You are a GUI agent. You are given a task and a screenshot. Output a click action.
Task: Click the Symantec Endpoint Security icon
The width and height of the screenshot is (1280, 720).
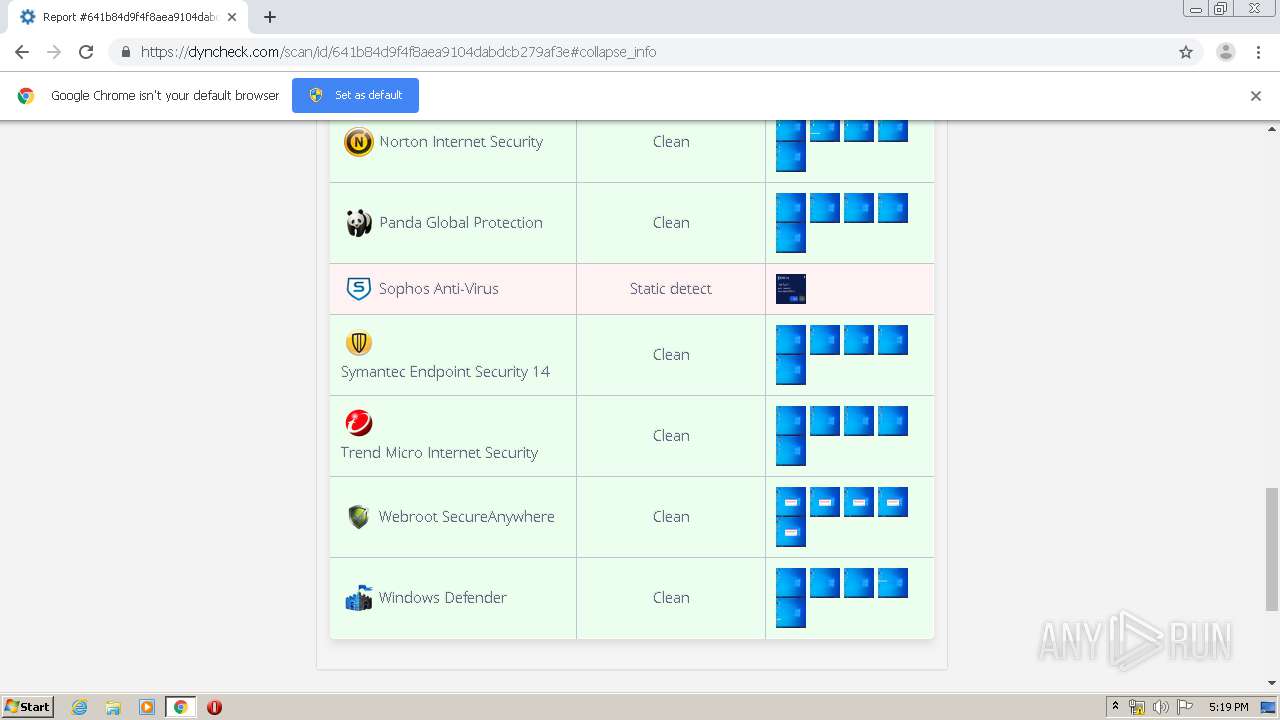tap(359, 343)
